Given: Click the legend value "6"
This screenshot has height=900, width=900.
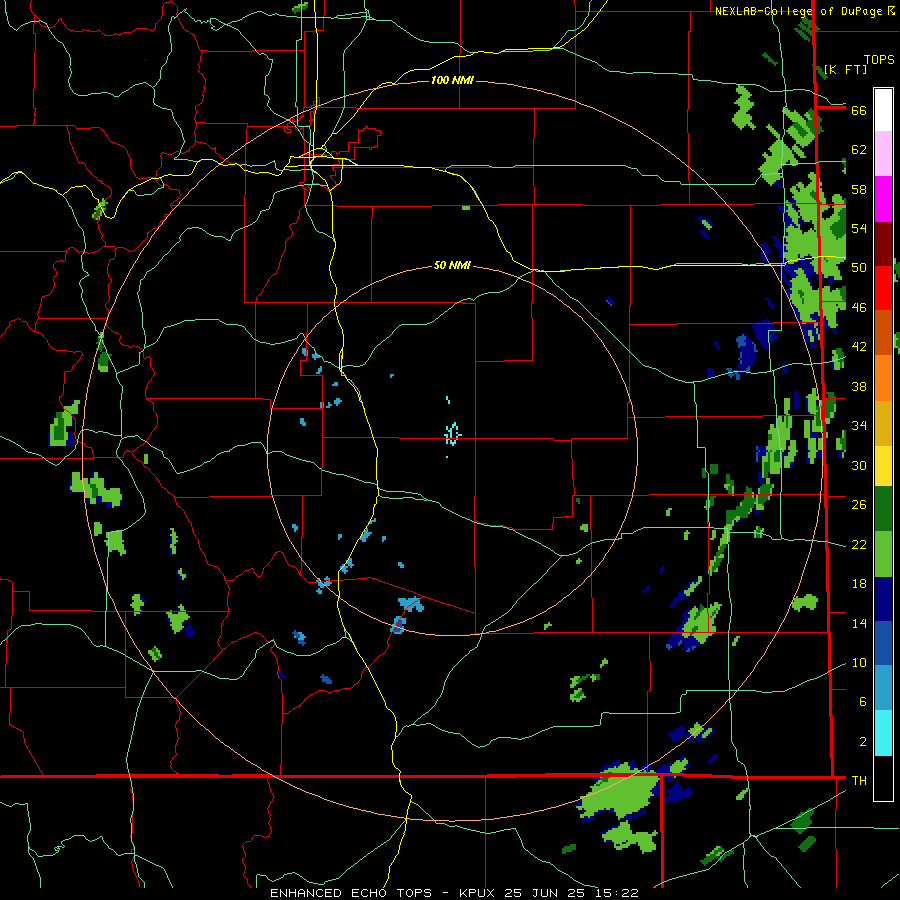Looking at the screenshot, I should (863, 702).
